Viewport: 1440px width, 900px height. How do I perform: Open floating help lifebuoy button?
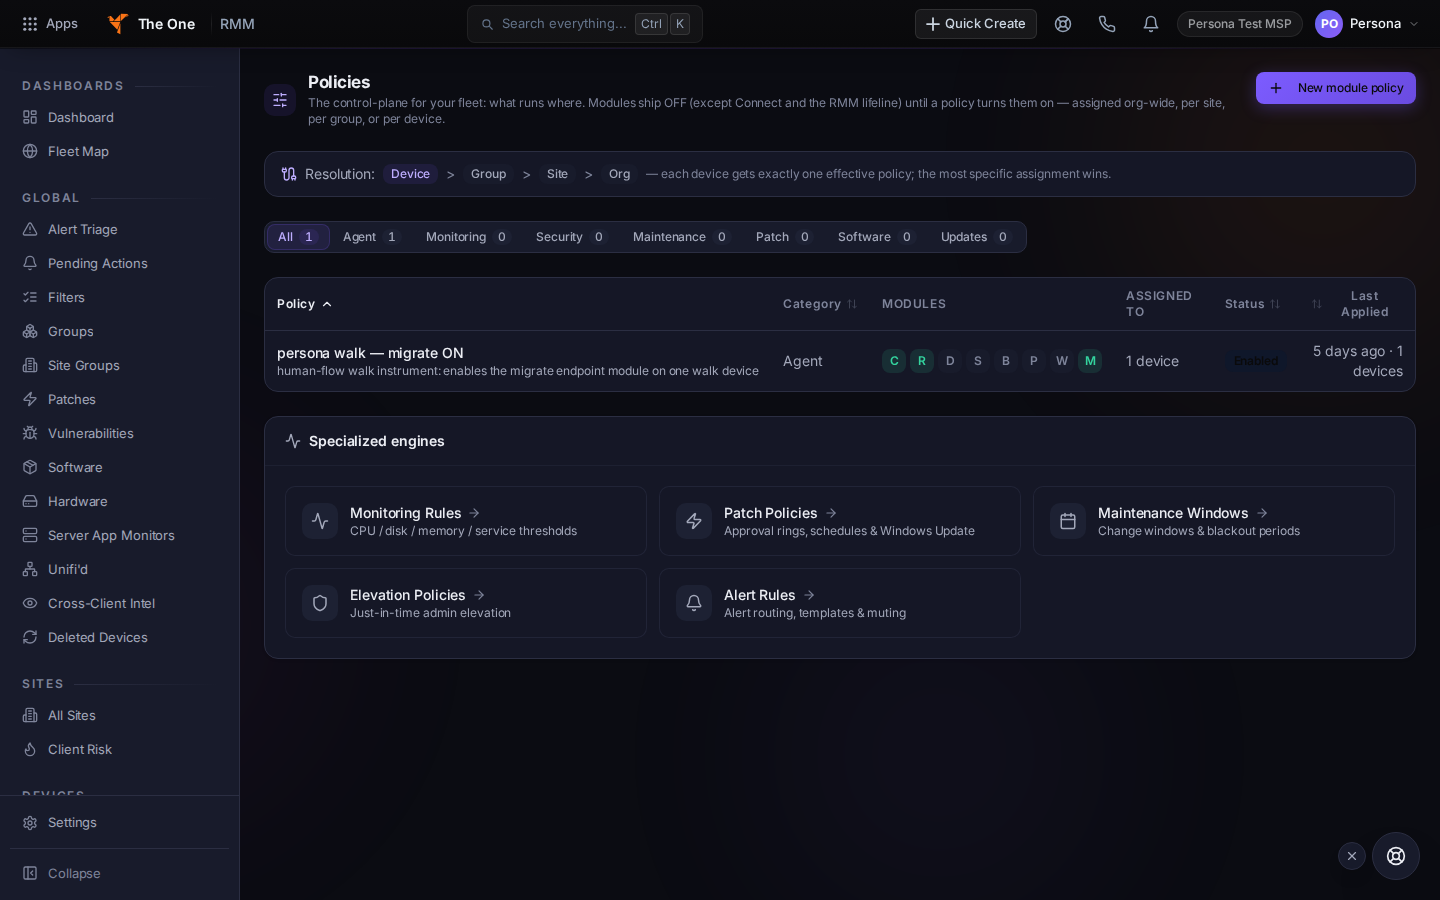(x=1396, y=856)
